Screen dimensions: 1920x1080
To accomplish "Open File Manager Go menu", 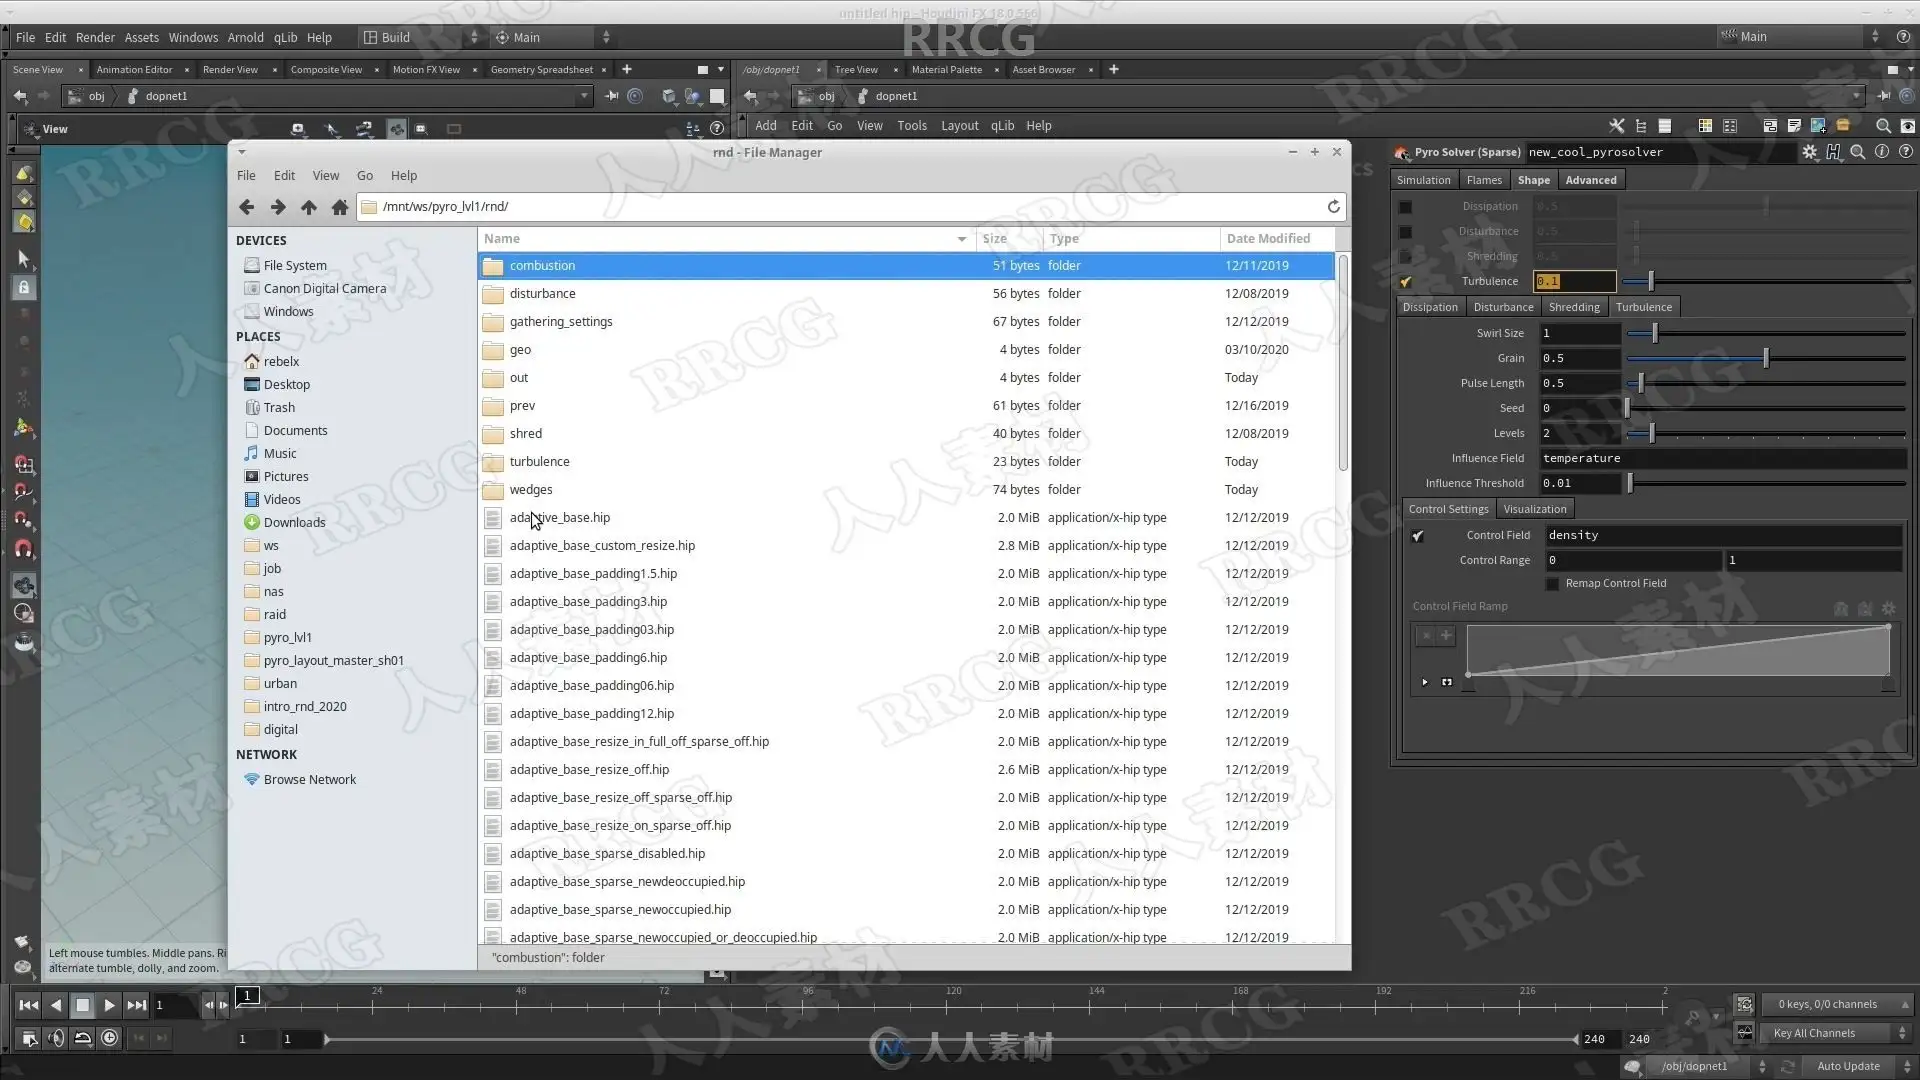I will point(365,176).
